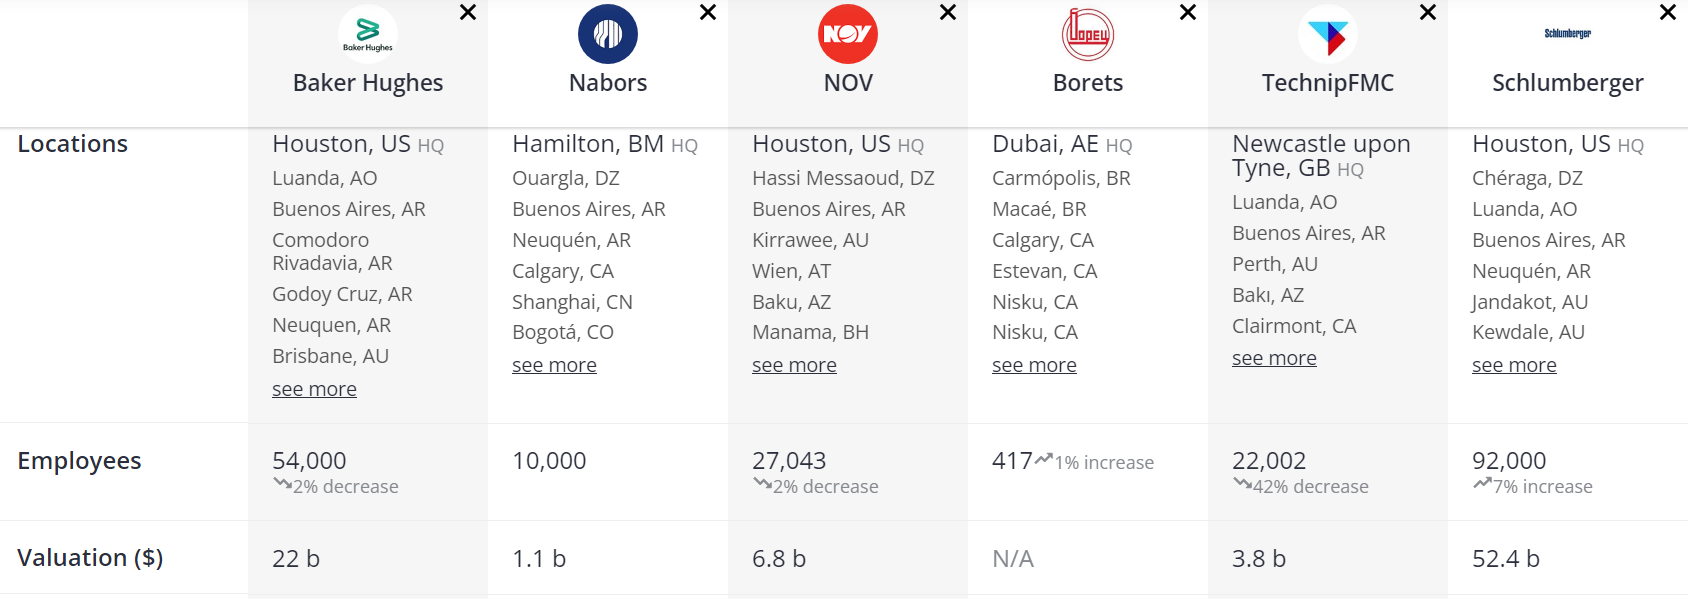Remove Schlumberger column with X

[1668, 13]
